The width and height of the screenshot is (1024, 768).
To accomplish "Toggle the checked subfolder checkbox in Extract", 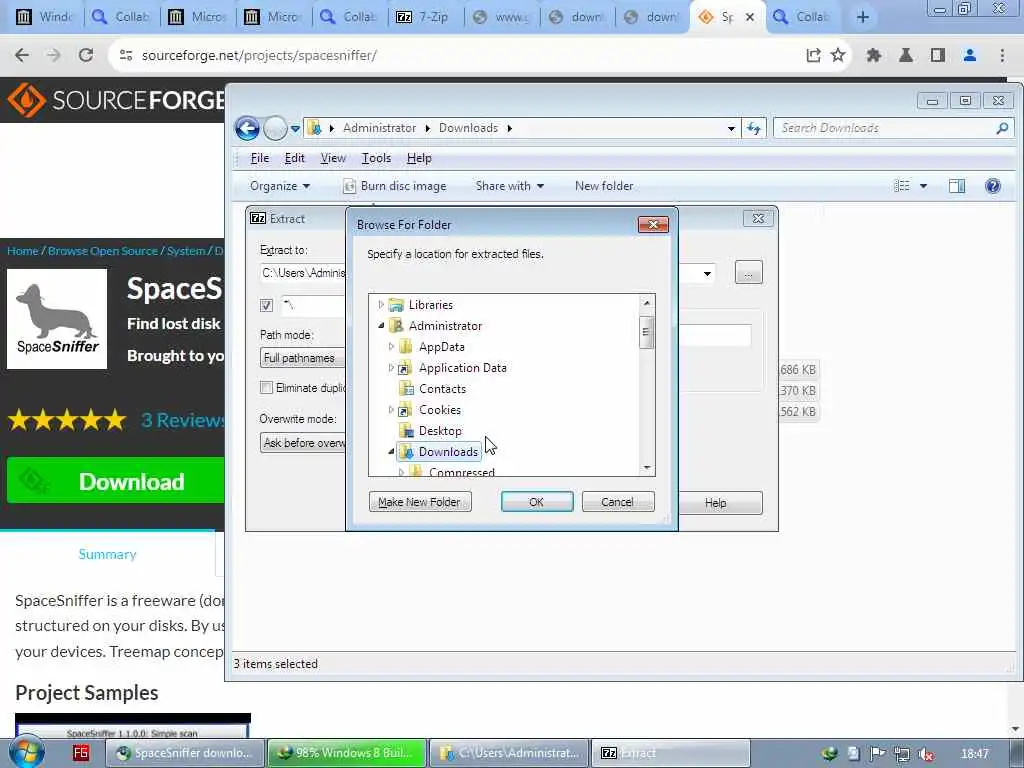I will coord(266,305).
